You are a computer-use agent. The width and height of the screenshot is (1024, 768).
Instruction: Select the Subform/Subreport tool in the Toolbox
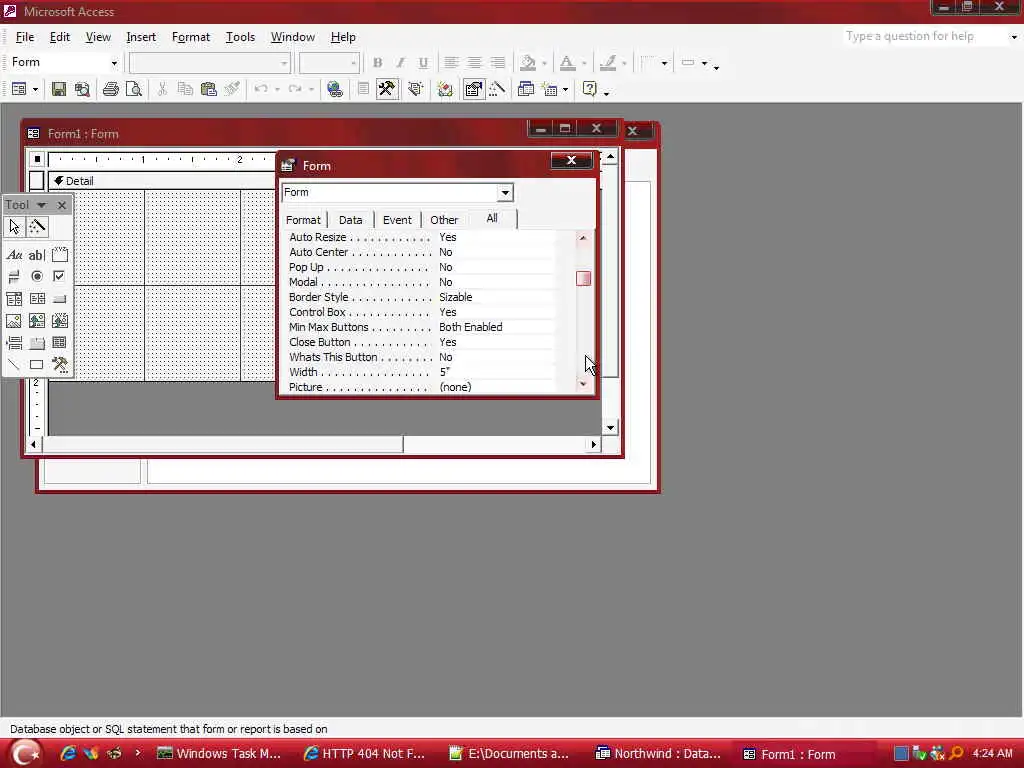[x=59, y=343]
